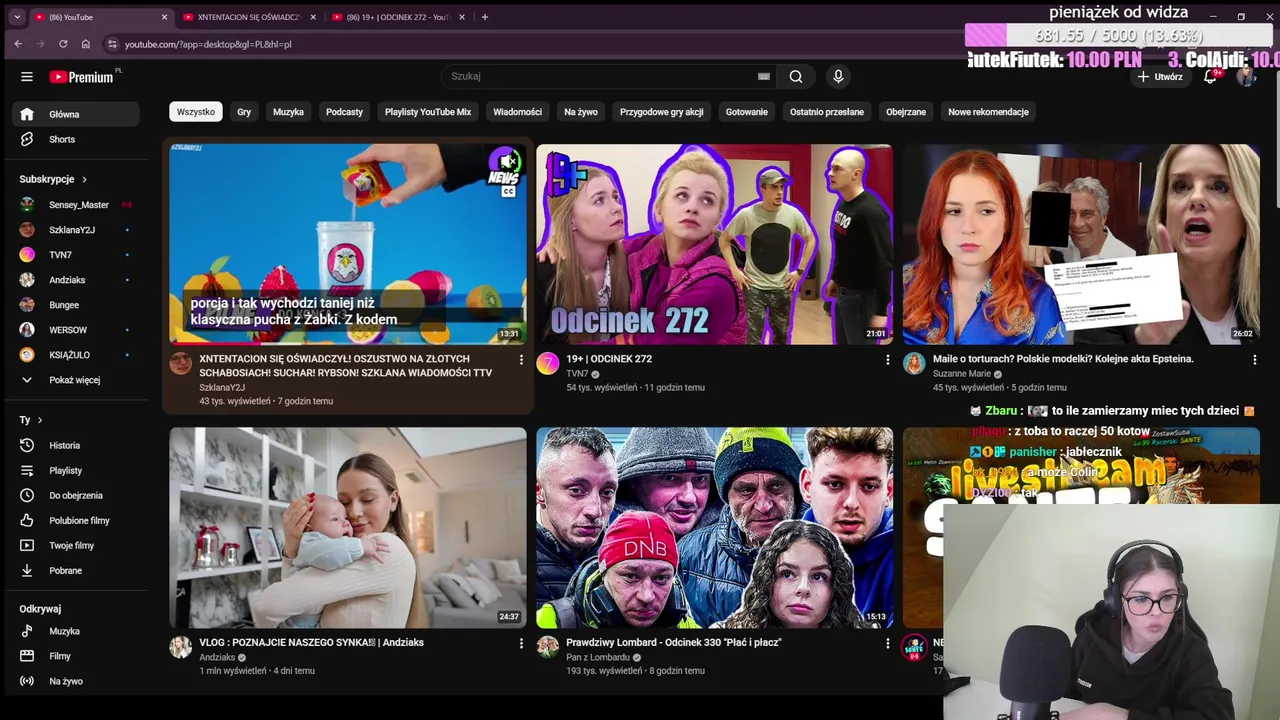
Task: Click the YouTube Premium logo
Action: (82, 77)
